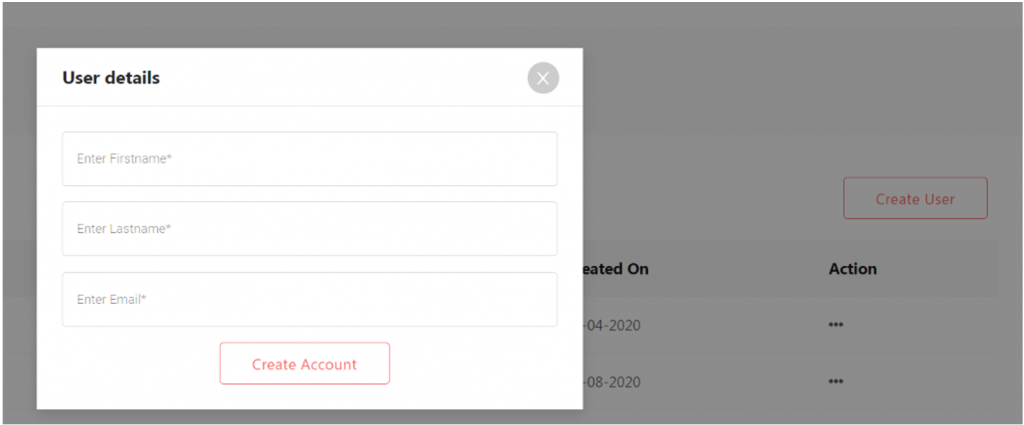Open actions menu for 04-2020 row
Screen dimensions: 1024x425
(x=835, y=325)
